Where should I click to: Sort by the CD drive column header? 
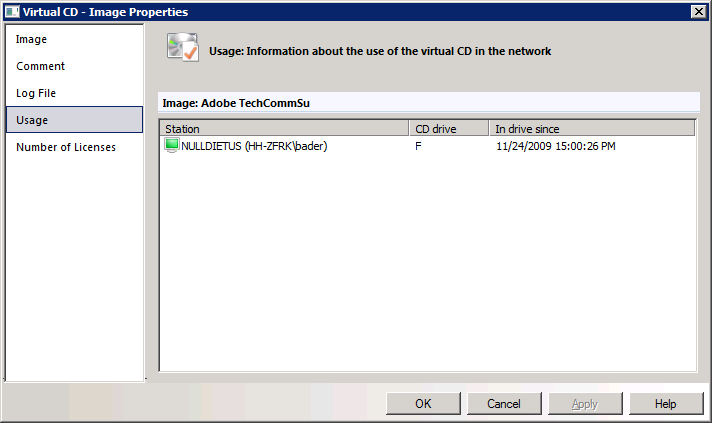(x=449, y=129)
